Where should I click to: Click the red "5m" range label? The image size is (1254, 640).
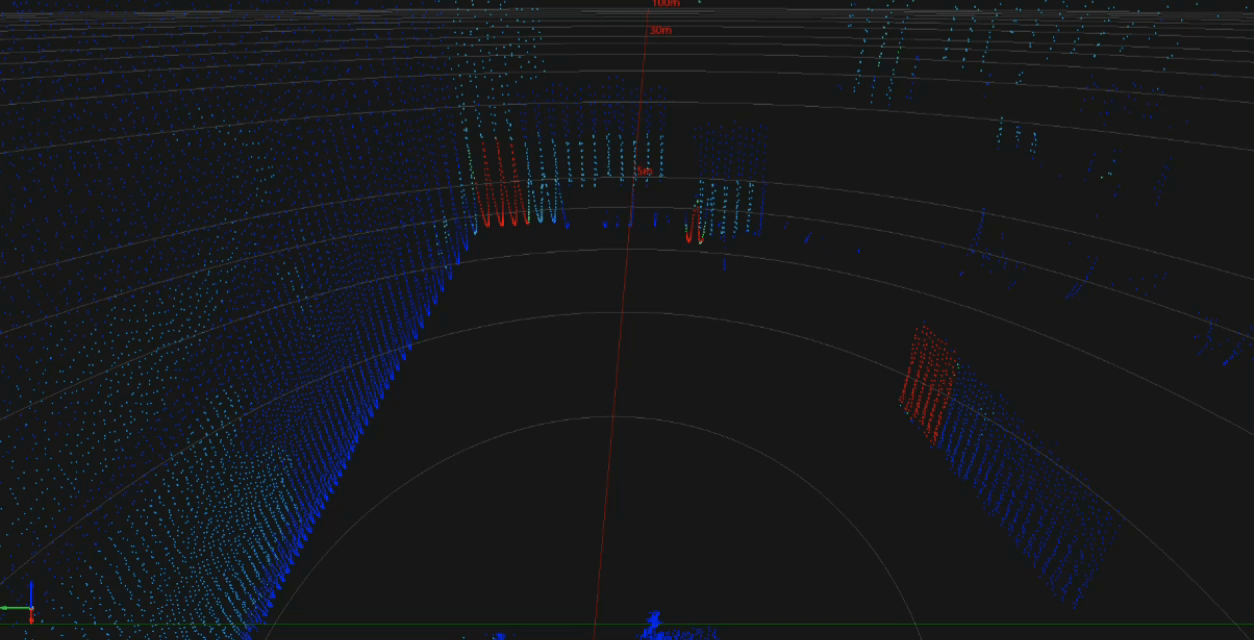tap(644, 172)
